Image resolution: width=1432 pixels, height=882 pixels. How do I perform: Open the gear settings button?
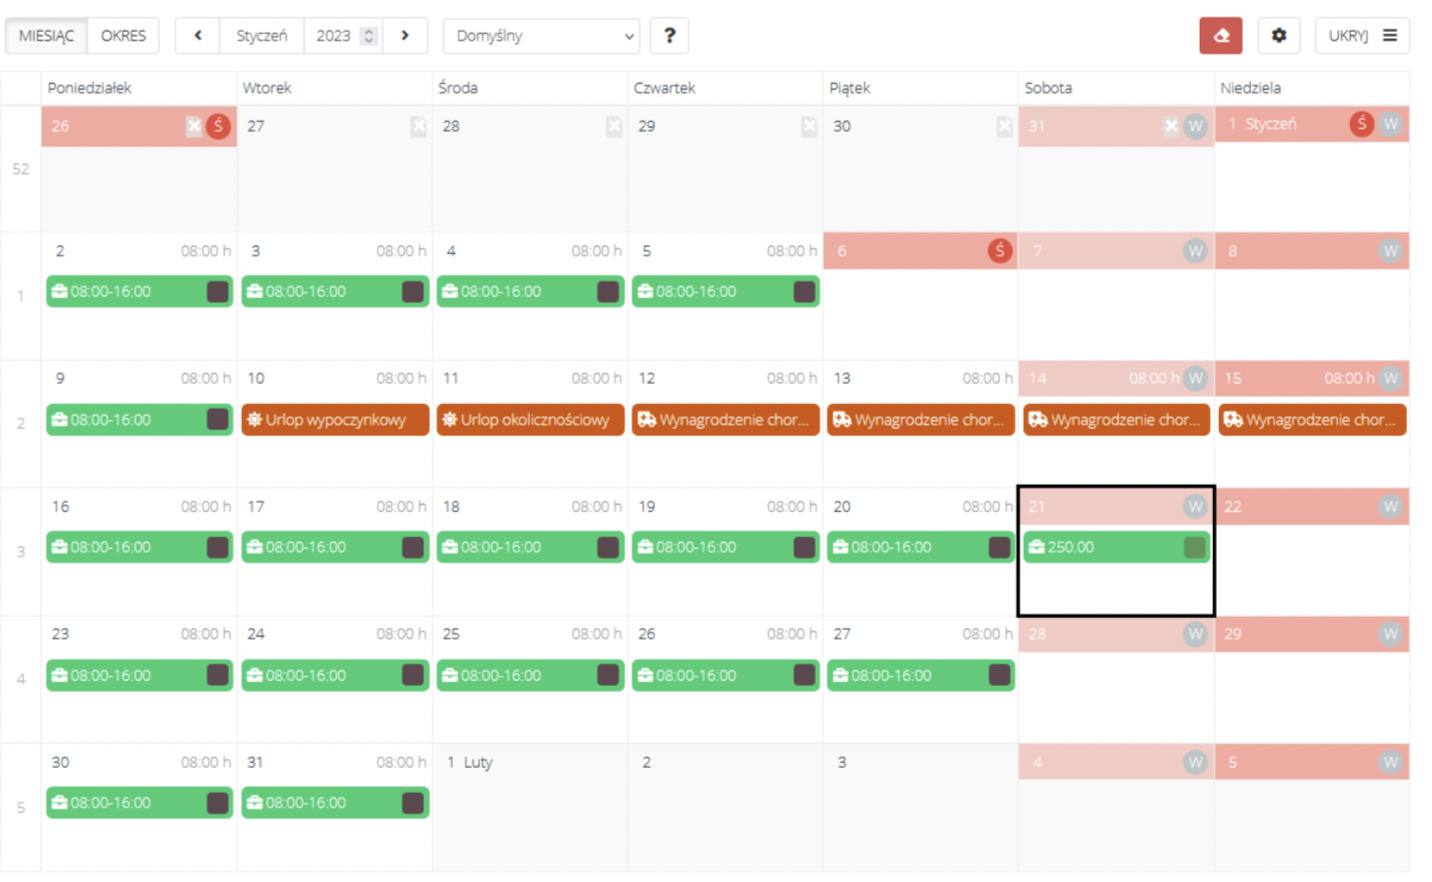pyautogui.click(x=1278, y=36)
